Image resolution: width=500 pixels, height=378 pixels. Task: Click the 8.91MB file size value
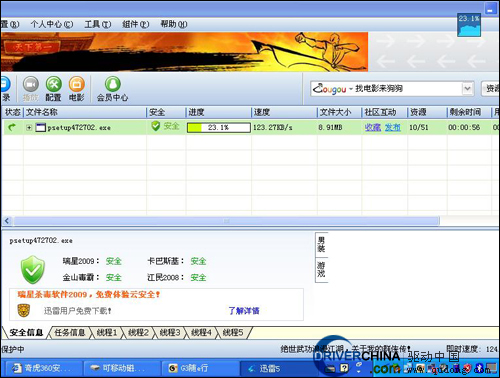(x=330, y=128)
